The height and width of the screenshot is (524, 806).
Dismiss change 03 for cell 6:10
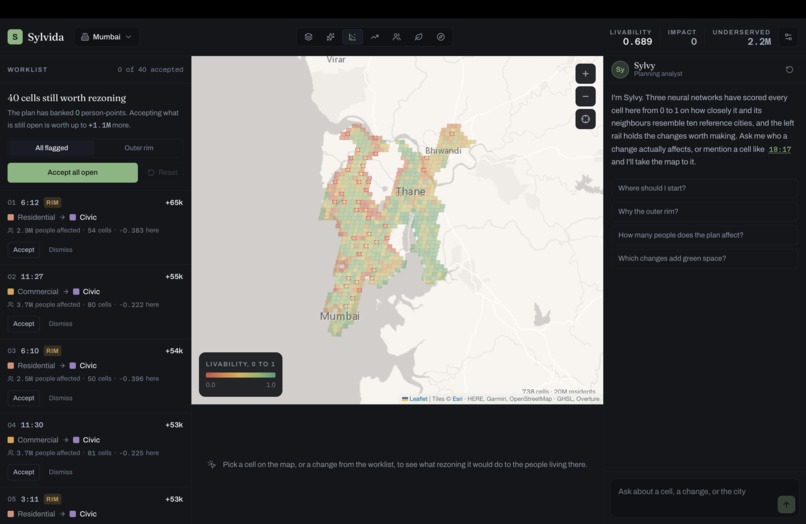pyautogui.click(x=61, y=398)
